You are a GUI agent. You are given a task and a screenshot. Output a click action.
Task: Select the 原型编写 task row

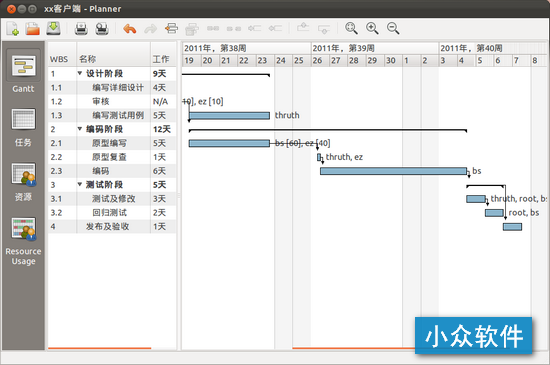(x=112, y=143)
